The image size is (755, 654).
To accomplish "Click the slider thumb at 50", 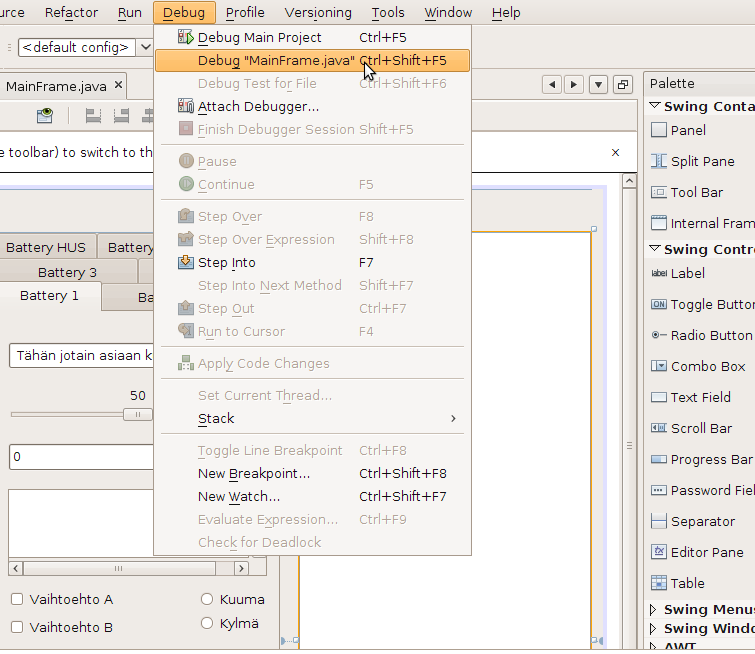I will click(138, 415).
